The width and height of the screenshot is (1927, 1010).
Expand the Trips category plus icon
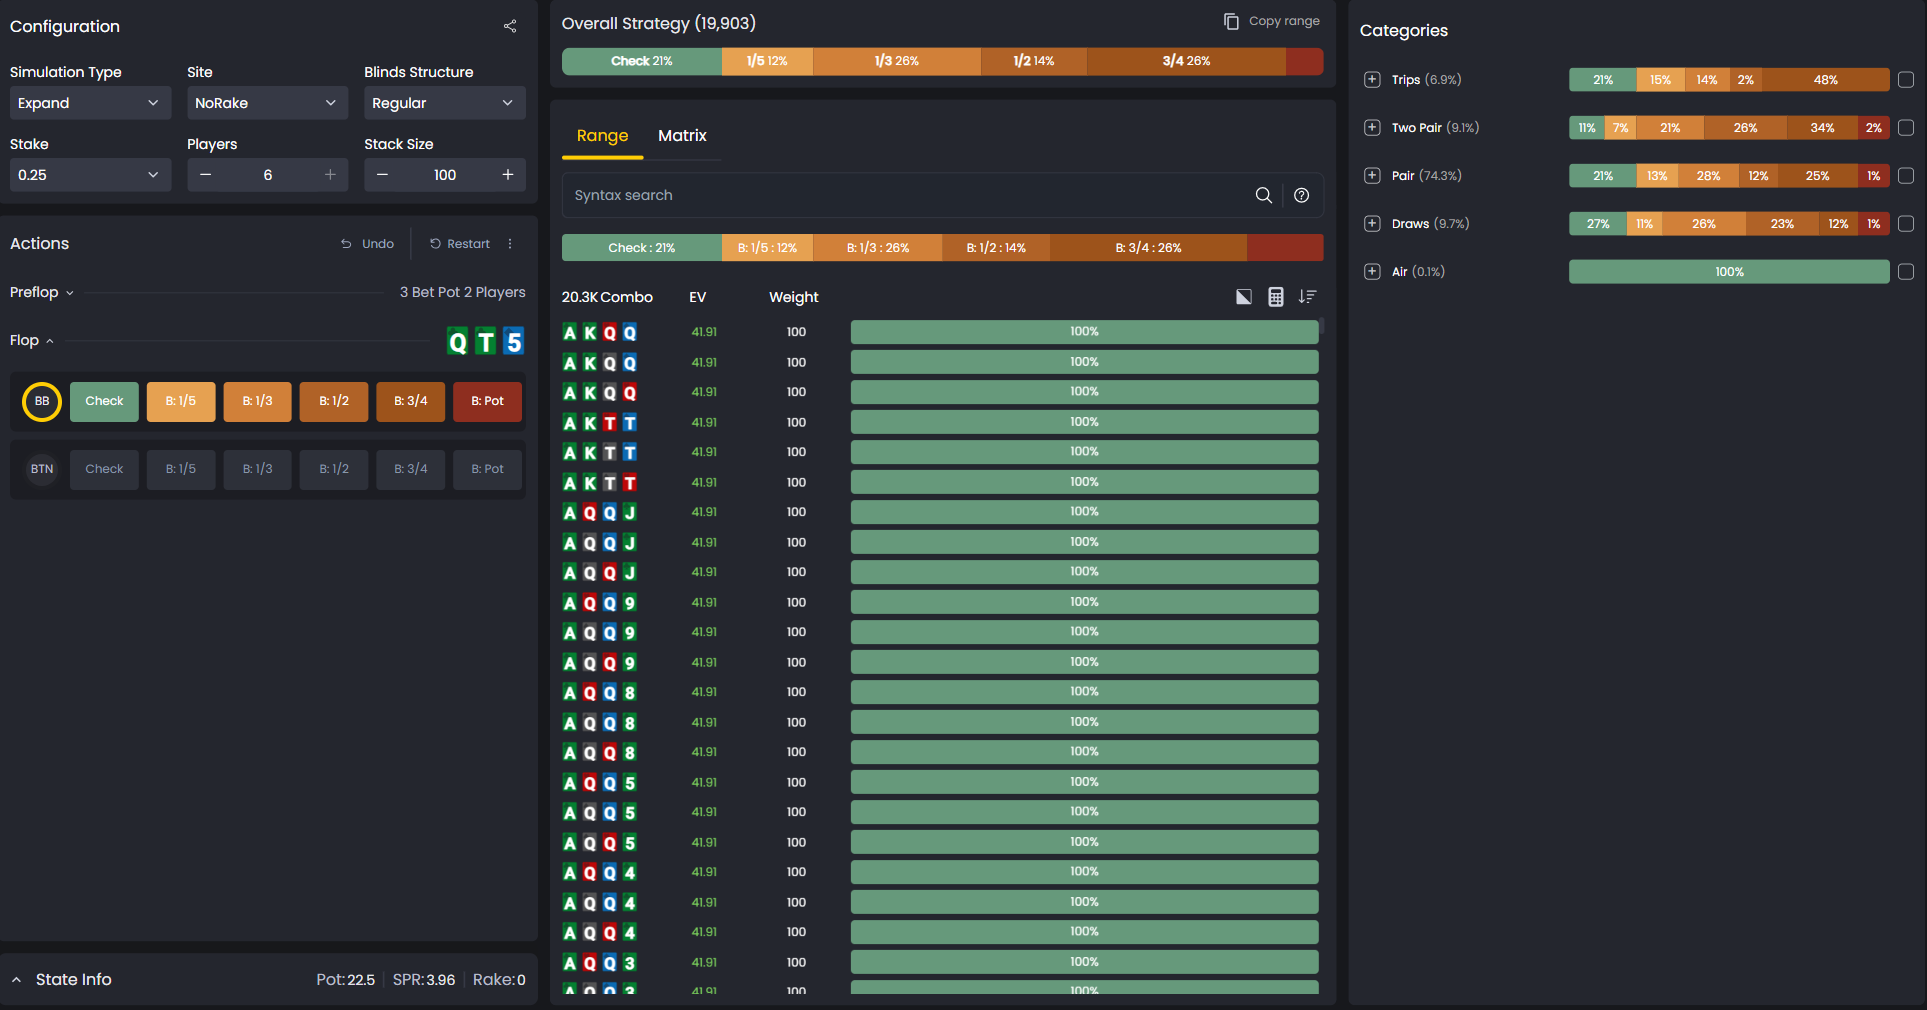click(x=1372, y=80)
